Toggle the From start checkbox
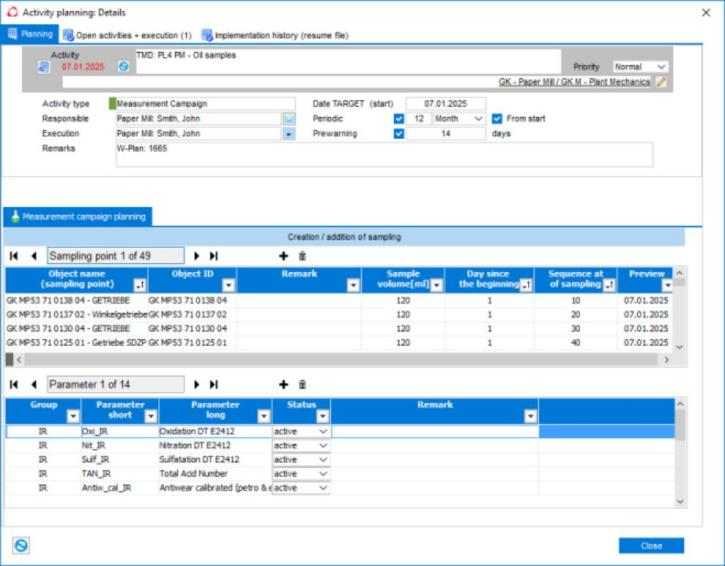Image resolution: width=725 pixels, height=566 pixels. coord(497,119)
